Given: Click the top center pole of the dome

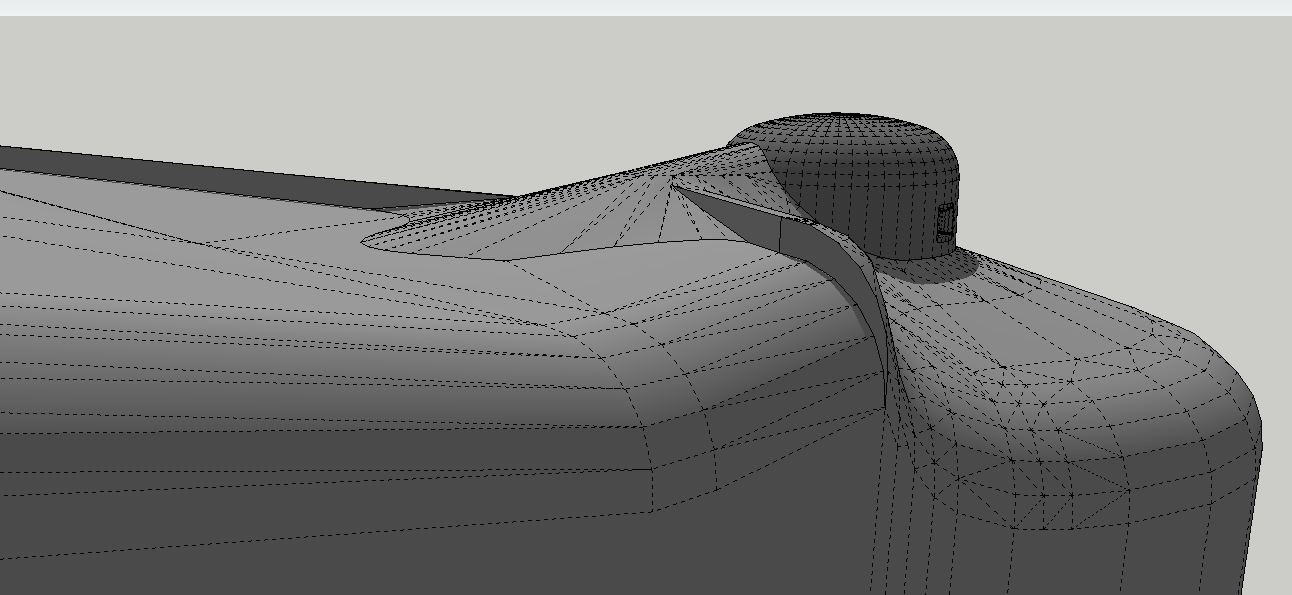Looking at the screenshot, I should click(x=843, y=117).
